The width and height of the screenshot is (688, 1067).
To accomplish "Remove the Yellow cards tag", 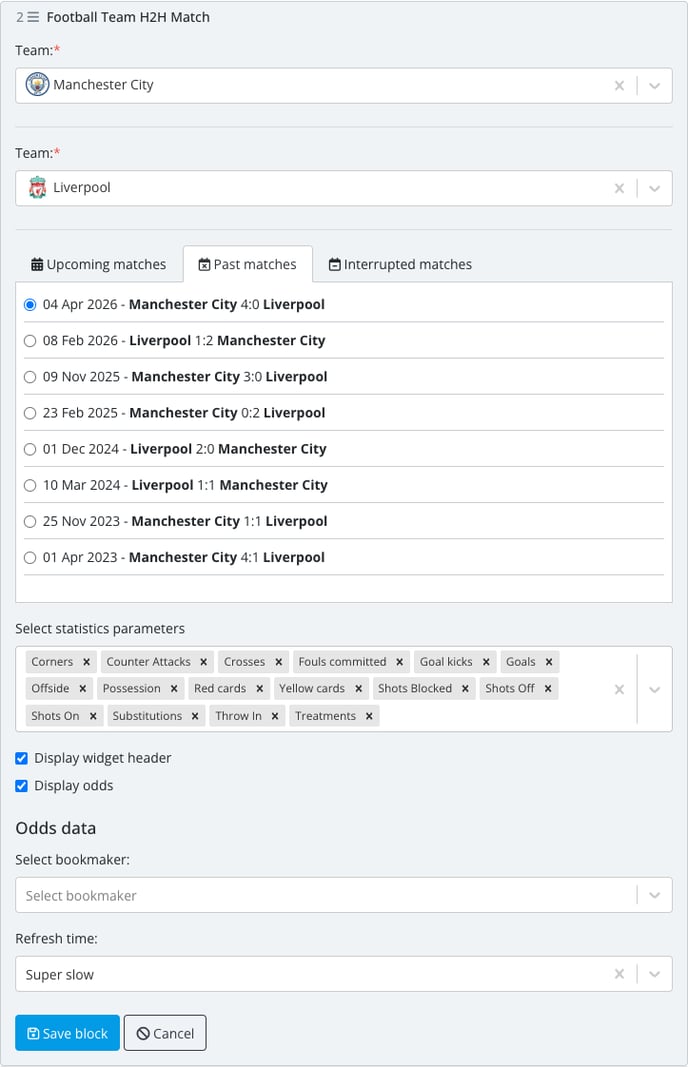I will tap(358, 689).
